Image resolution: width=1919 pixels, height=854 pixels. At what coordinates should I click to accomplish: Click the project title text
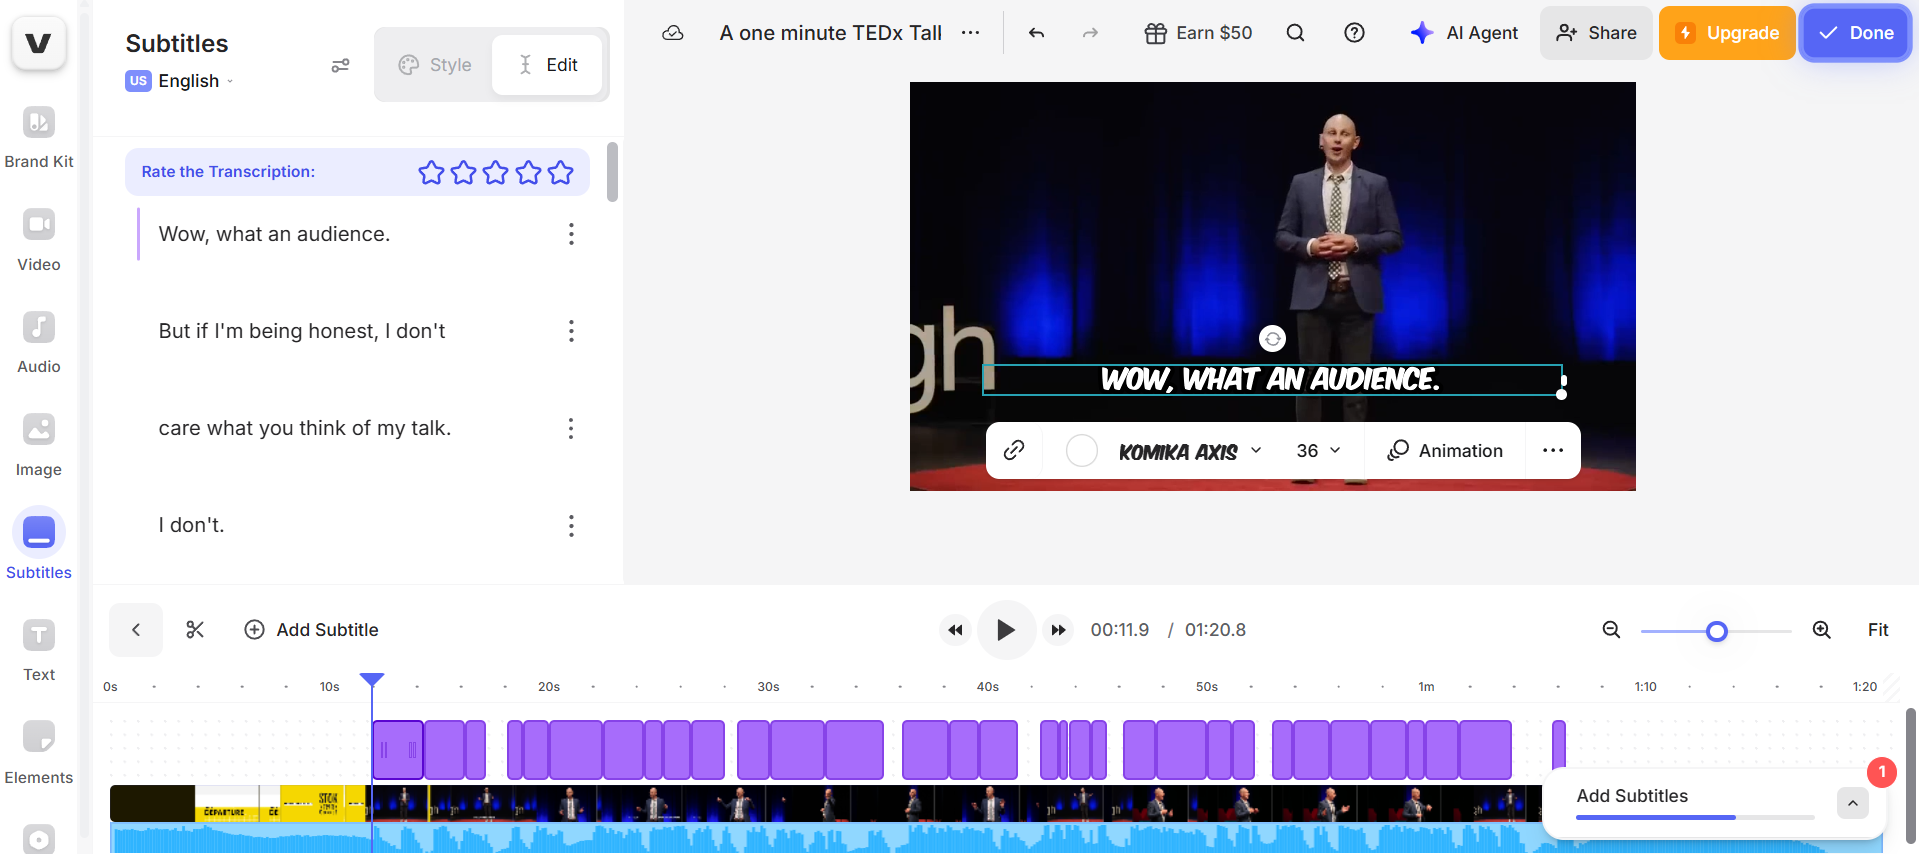(830, 33)
